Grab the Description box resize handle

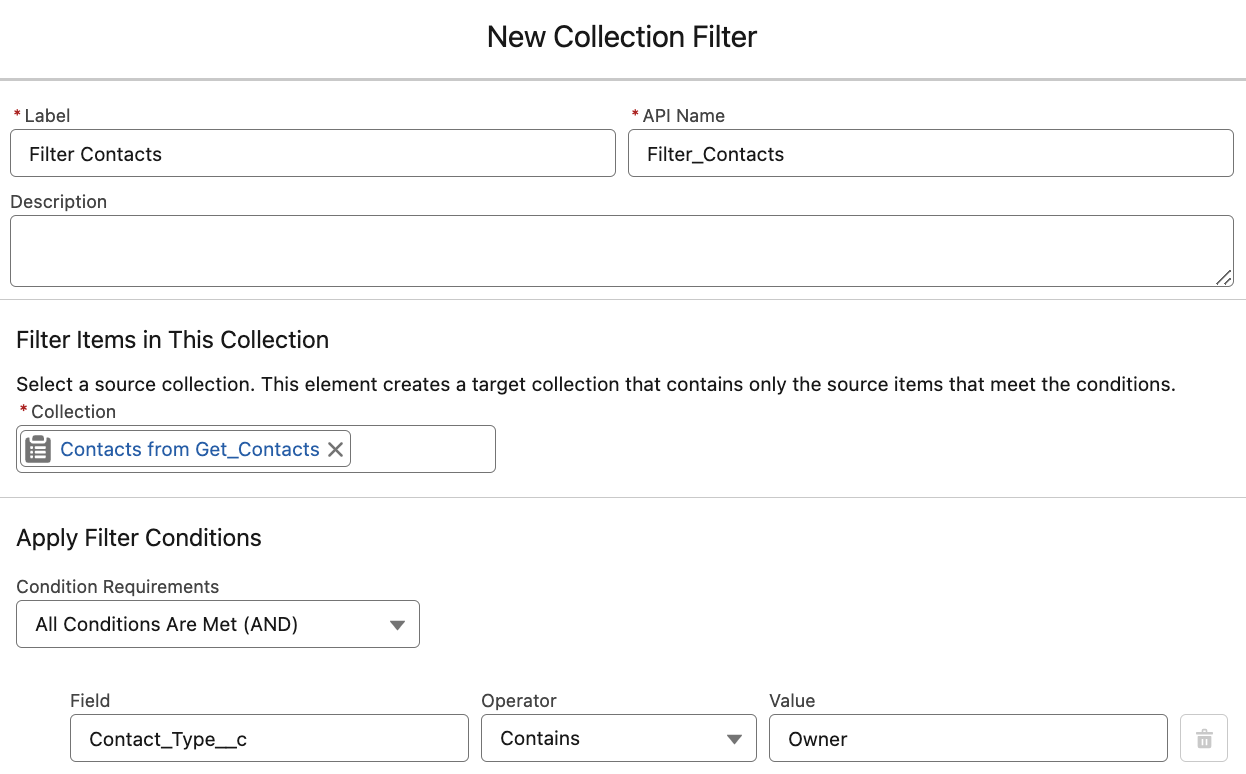click(1224, 278)
